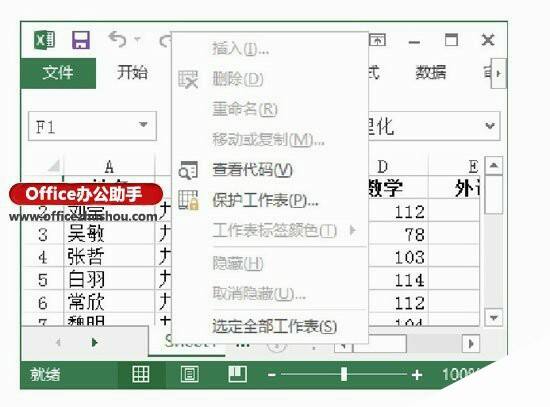
Task: Click vertical scrollbar up arrow
Action: pyautogui.click(x=494, y=165)
